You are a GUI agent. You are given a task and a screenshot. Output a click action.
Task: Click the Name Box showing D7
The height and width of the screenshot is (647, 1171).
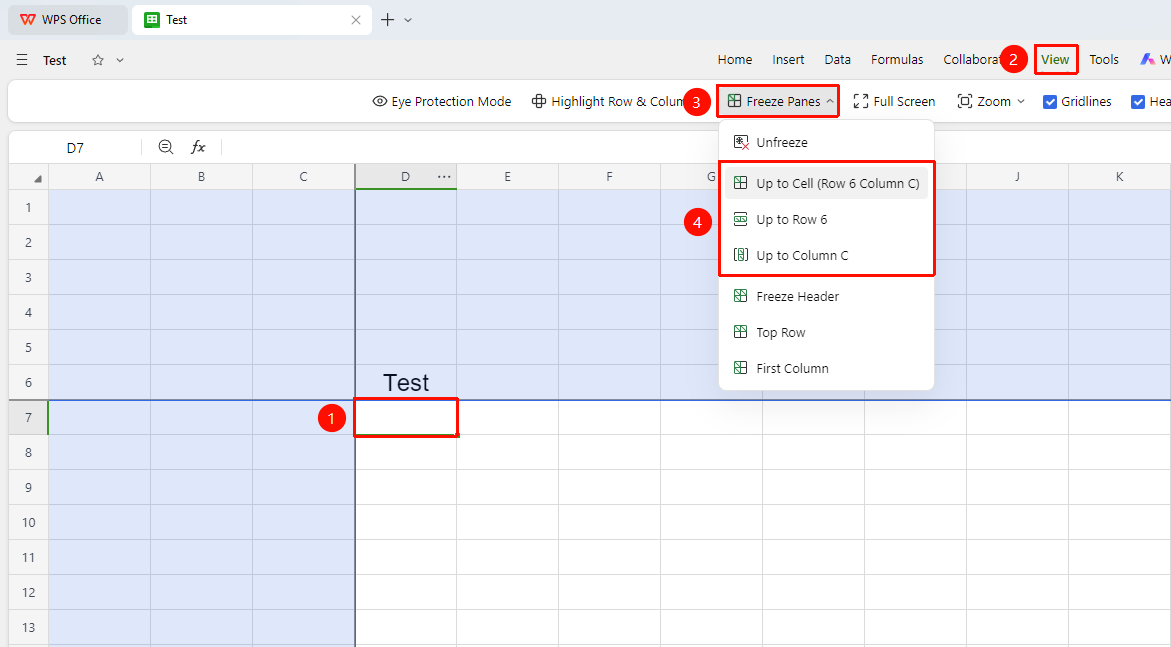pyautogui.click(x=75, y=148)
